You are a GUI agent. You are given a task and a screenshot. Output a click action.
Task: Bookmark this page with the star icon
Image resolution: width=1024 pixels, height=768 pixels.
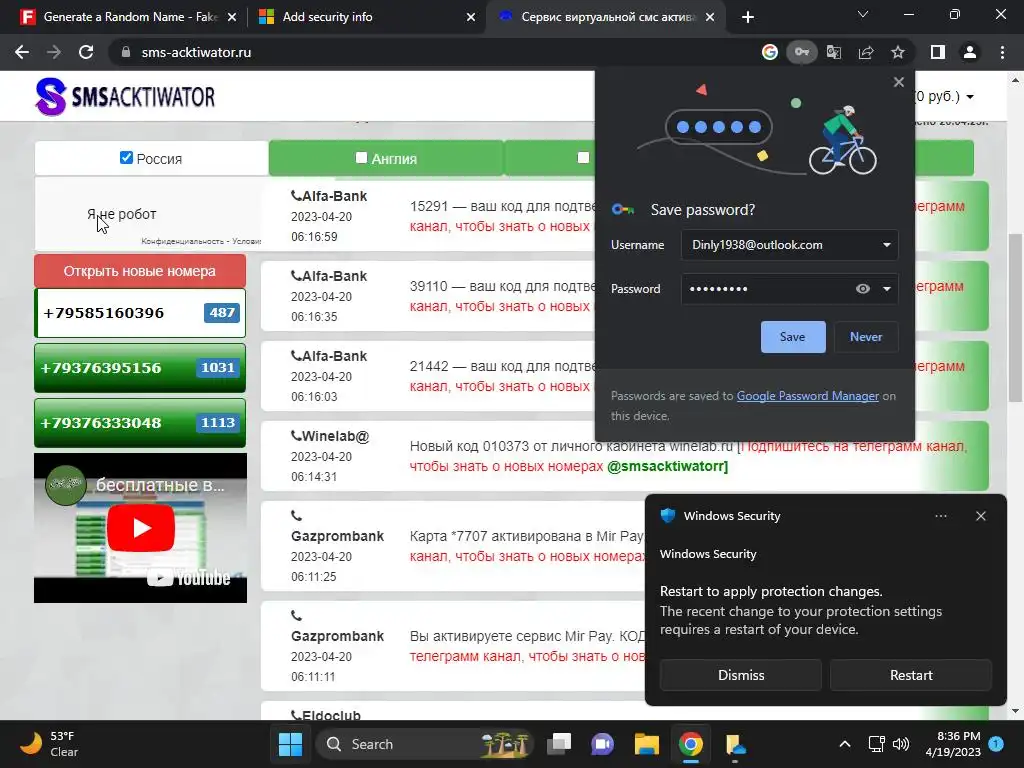click(x=898, y=52)
